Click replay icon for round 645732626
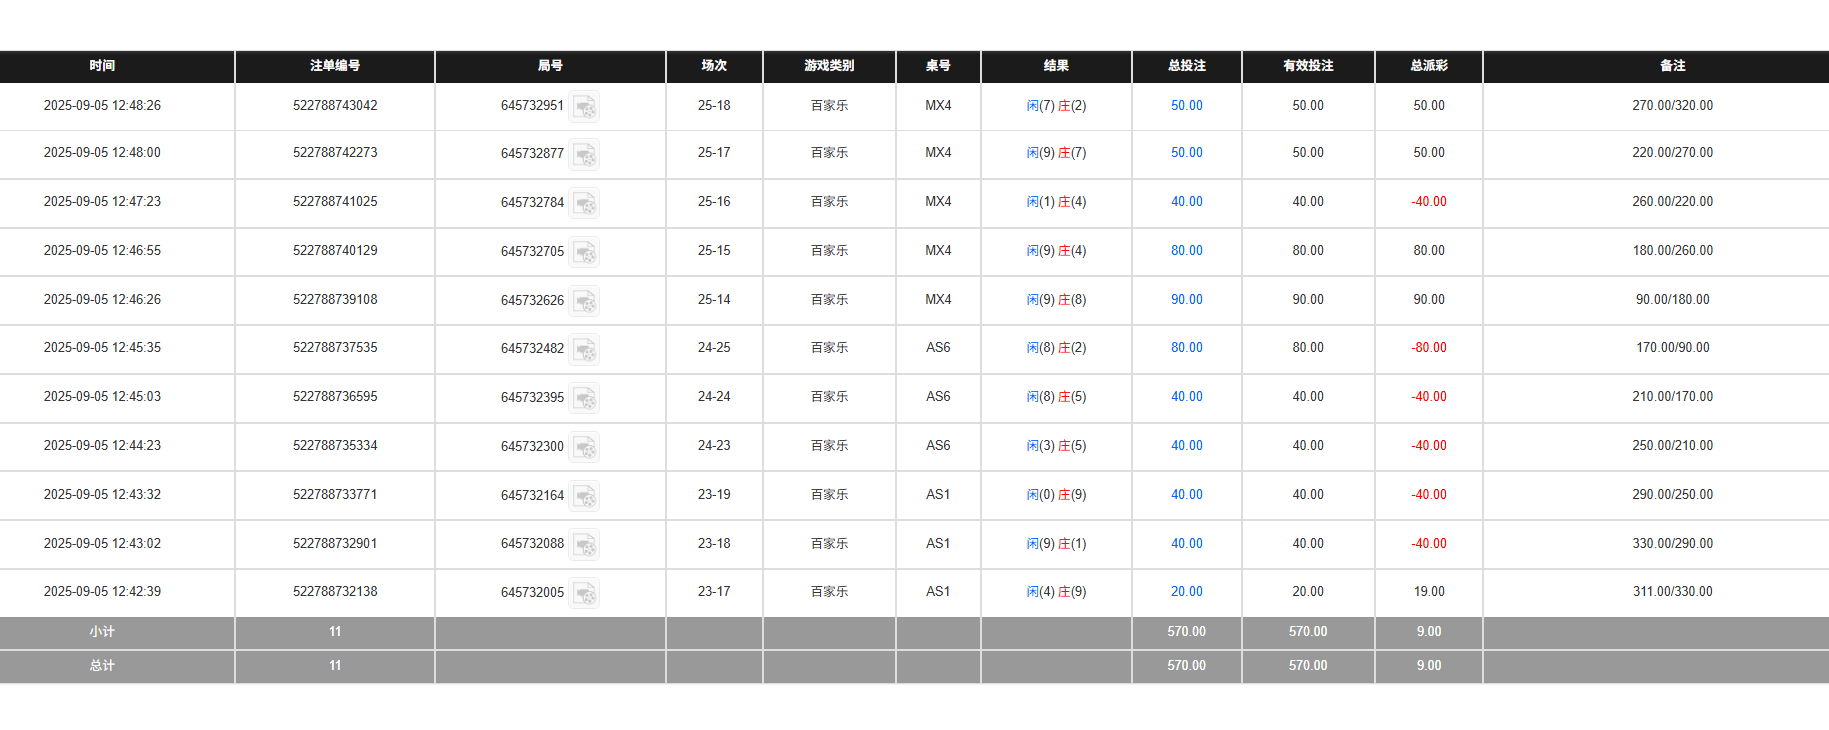This screenshot has height=730, width=1829. [x=584, y=301]
